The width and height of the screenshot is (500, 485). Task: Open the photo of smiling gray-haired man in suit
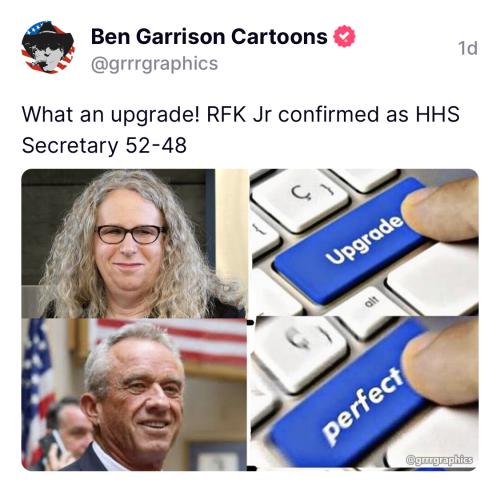[135, 395]
